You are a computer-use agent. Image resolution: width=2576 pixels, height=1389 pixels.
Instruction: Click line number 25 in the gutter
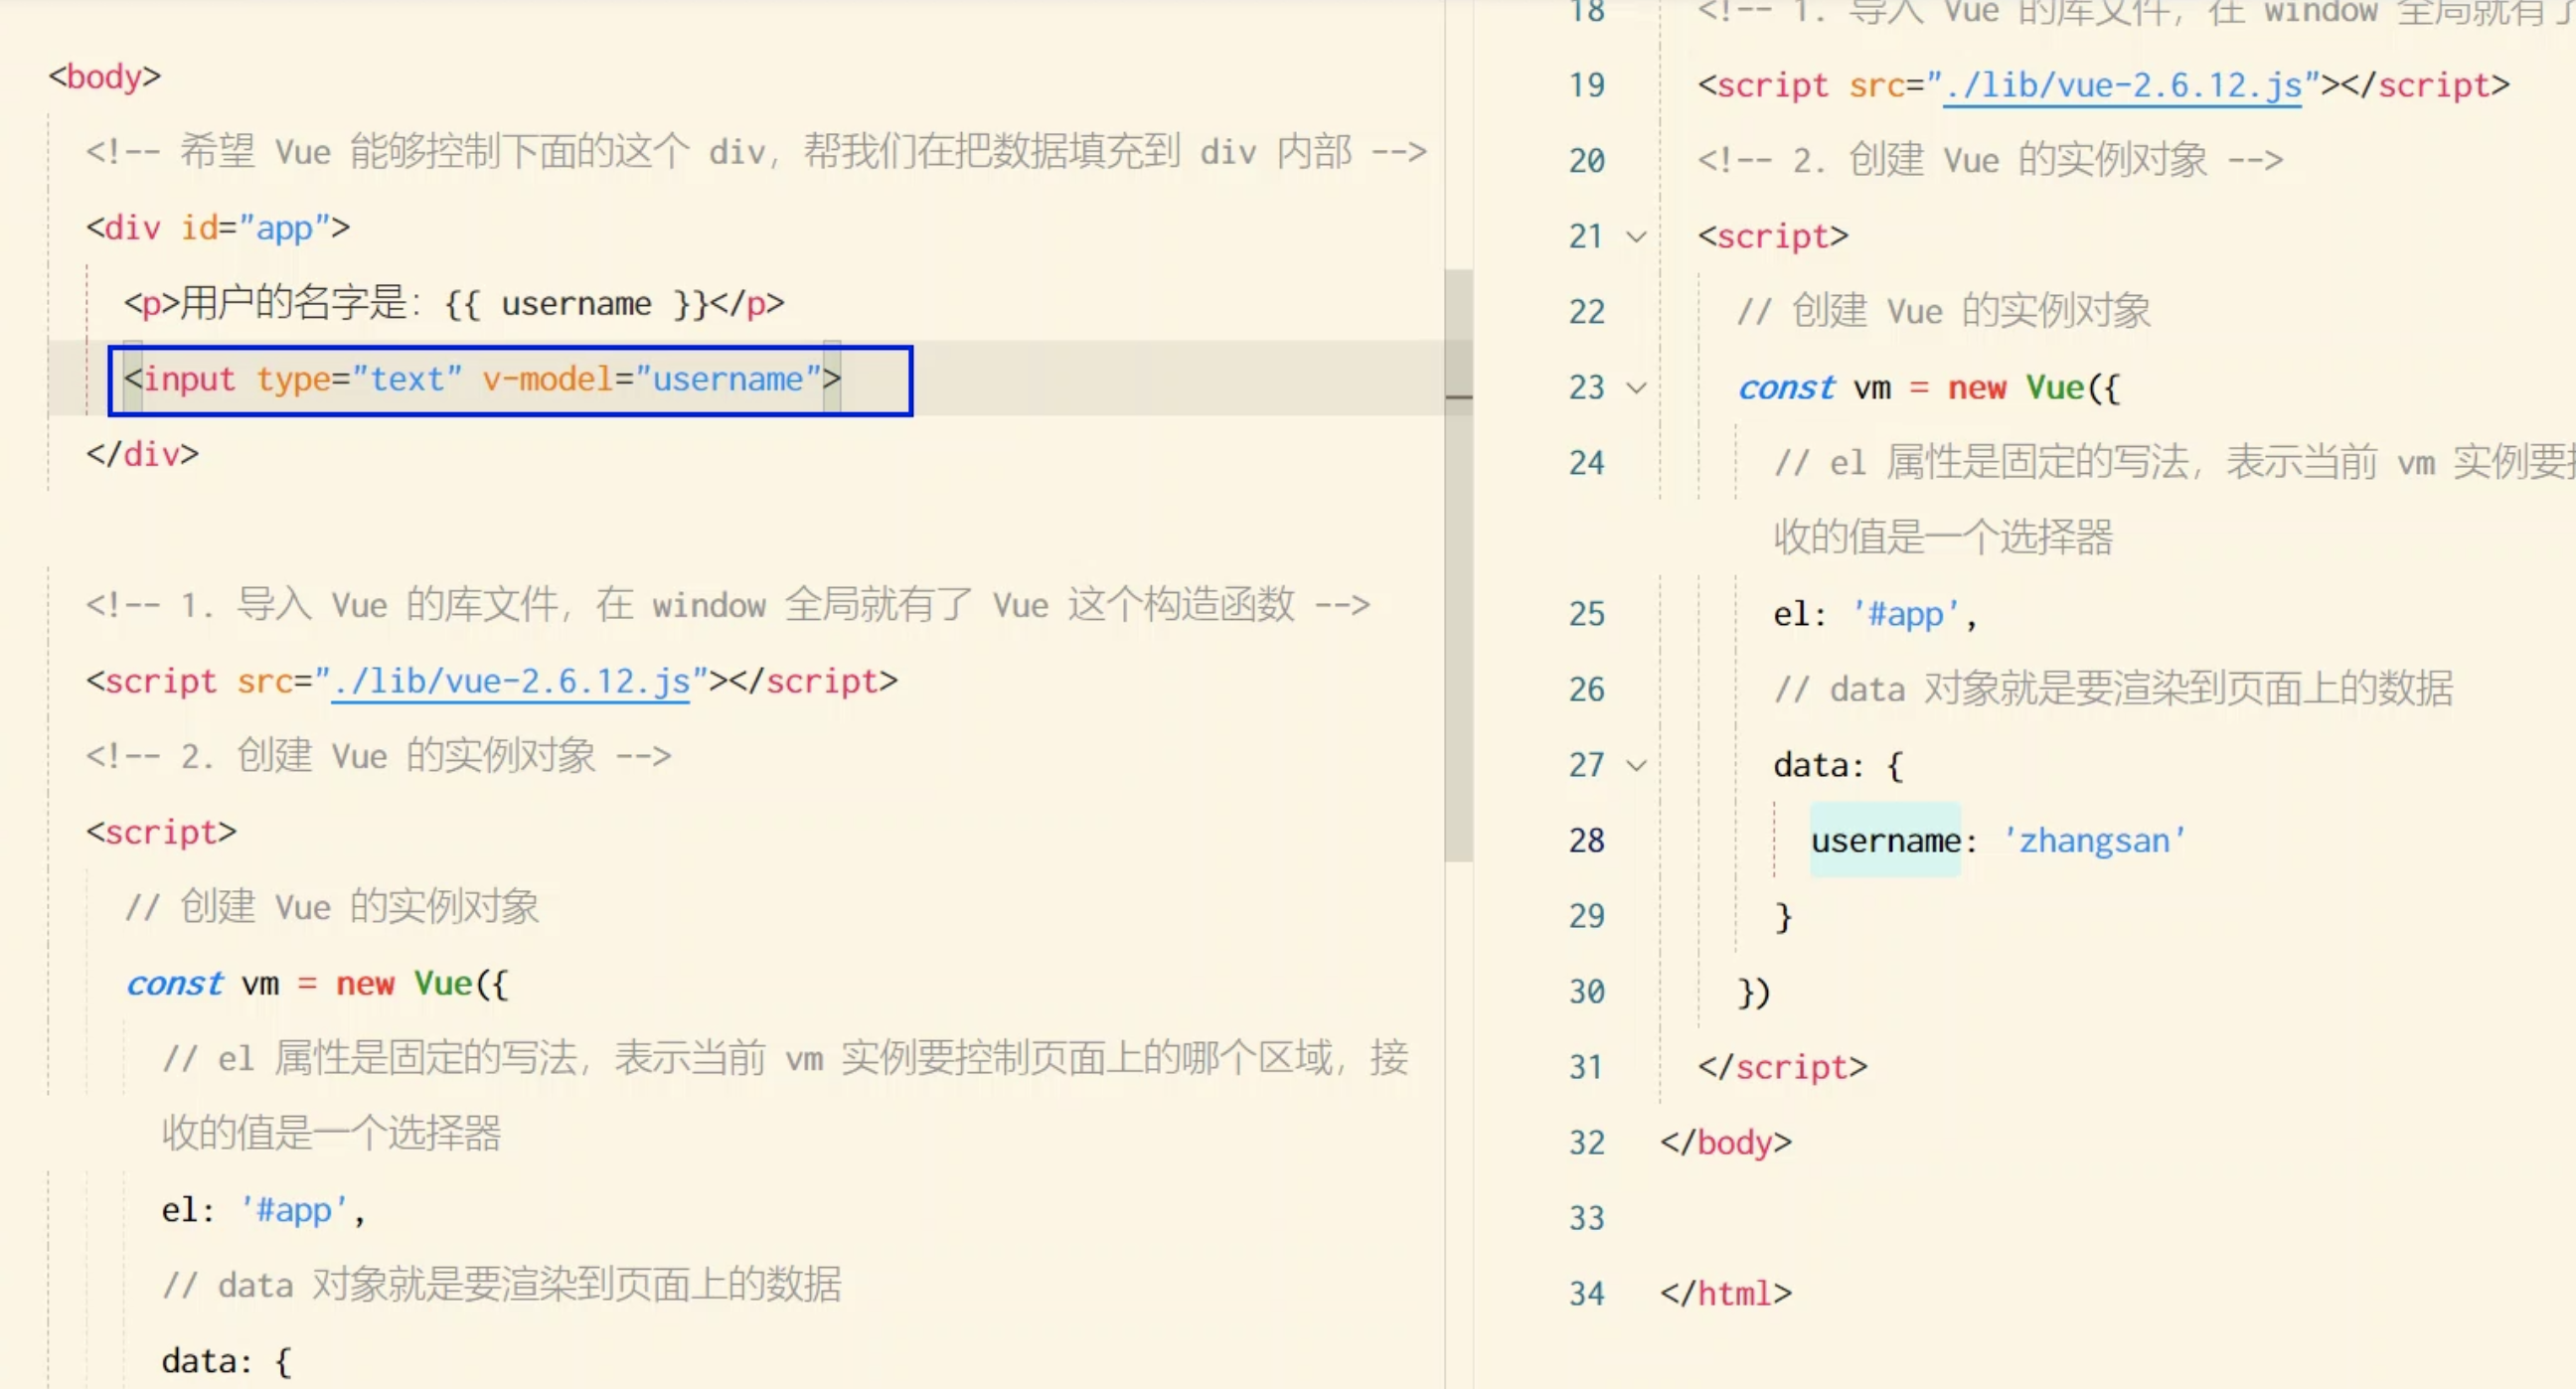[x=1586, y=614]
